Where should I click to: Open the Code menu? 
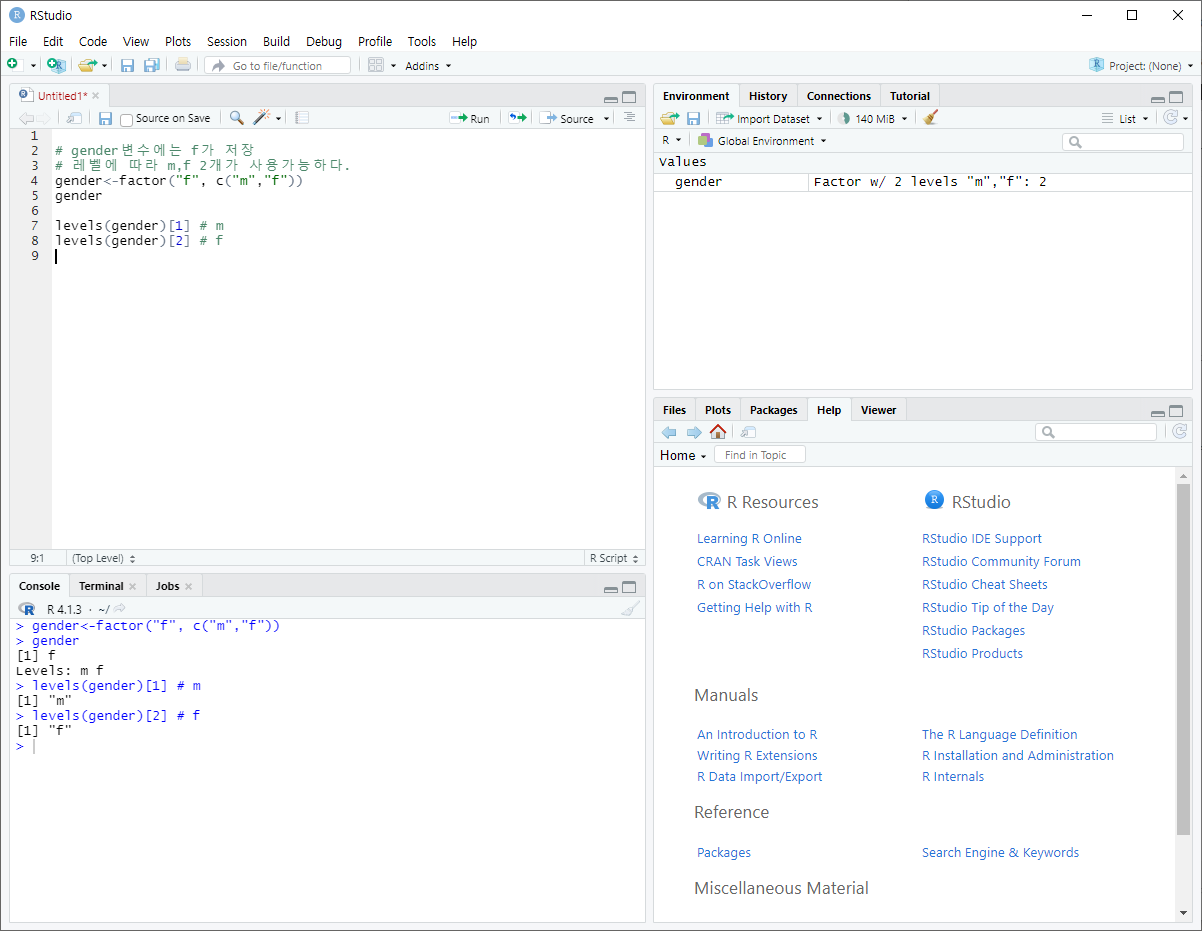[93, 41]
